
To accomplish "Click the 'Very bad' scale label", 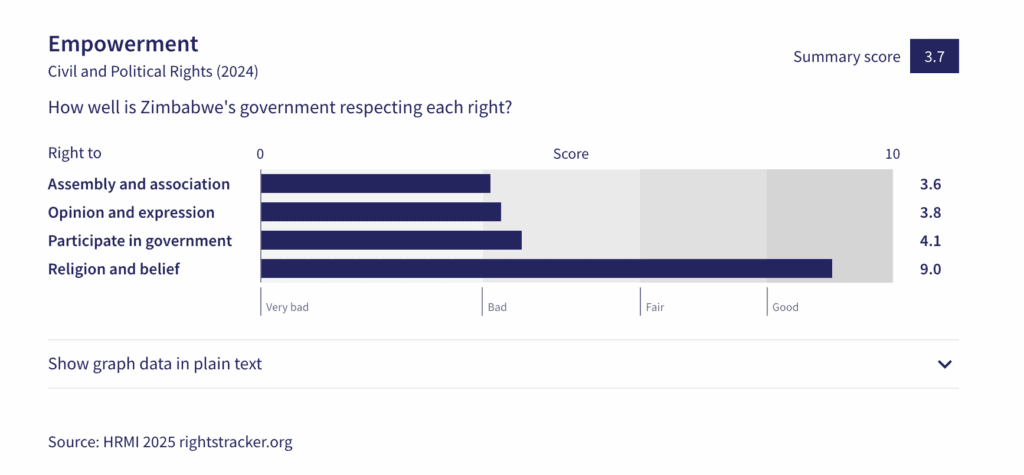I will [x=287, y=307].
